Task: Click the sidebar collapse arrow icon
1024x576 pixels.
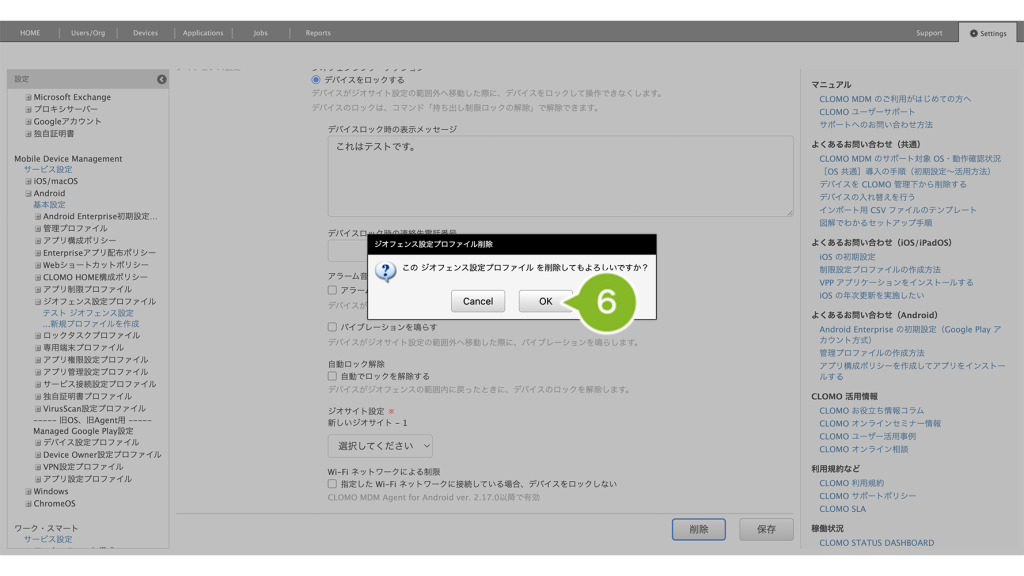Action: (x=161, y=79)
